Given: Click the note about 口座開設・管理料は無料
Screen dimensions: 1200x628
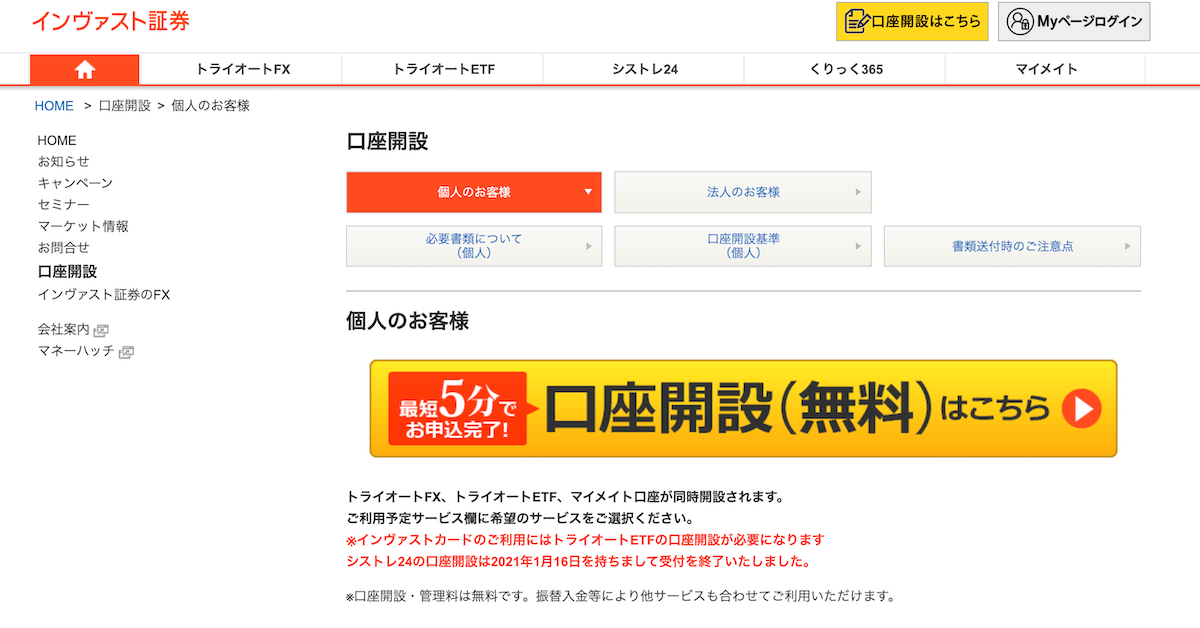Looking at the screenshot, I should [620, 597].
